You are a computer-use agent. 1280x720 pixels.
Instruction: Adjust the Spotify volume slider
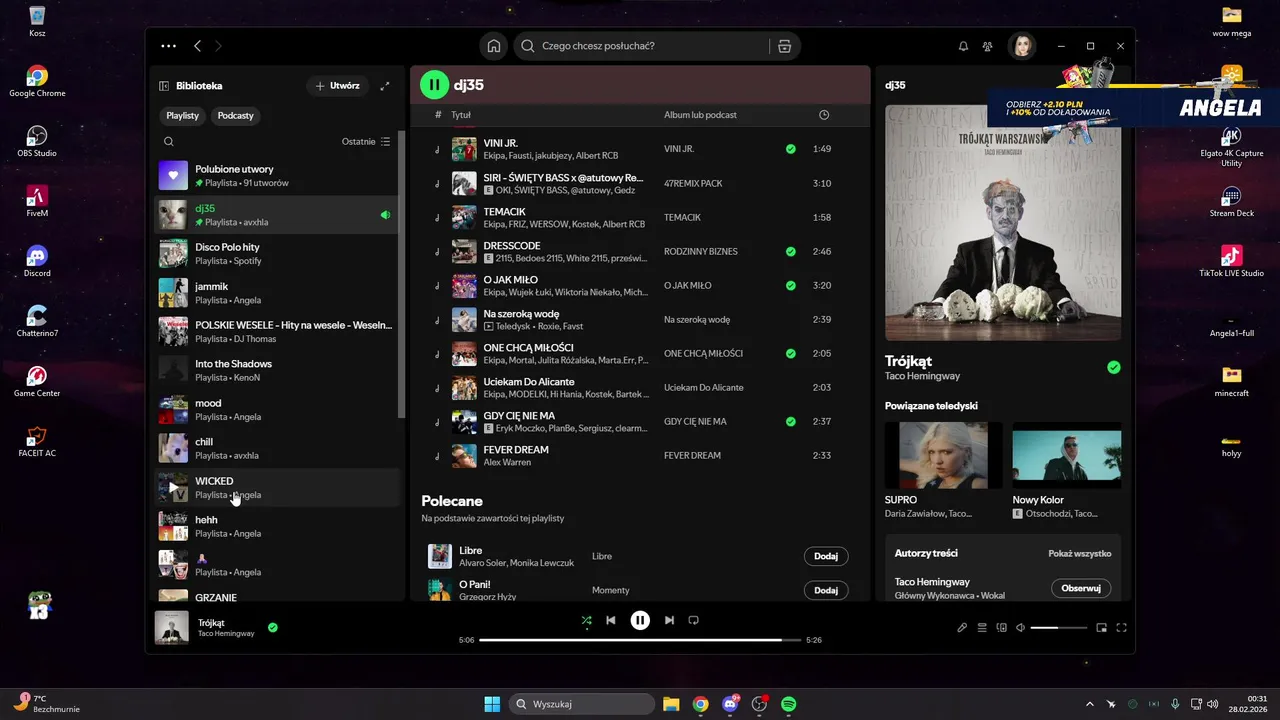(x=1059, y=628)
